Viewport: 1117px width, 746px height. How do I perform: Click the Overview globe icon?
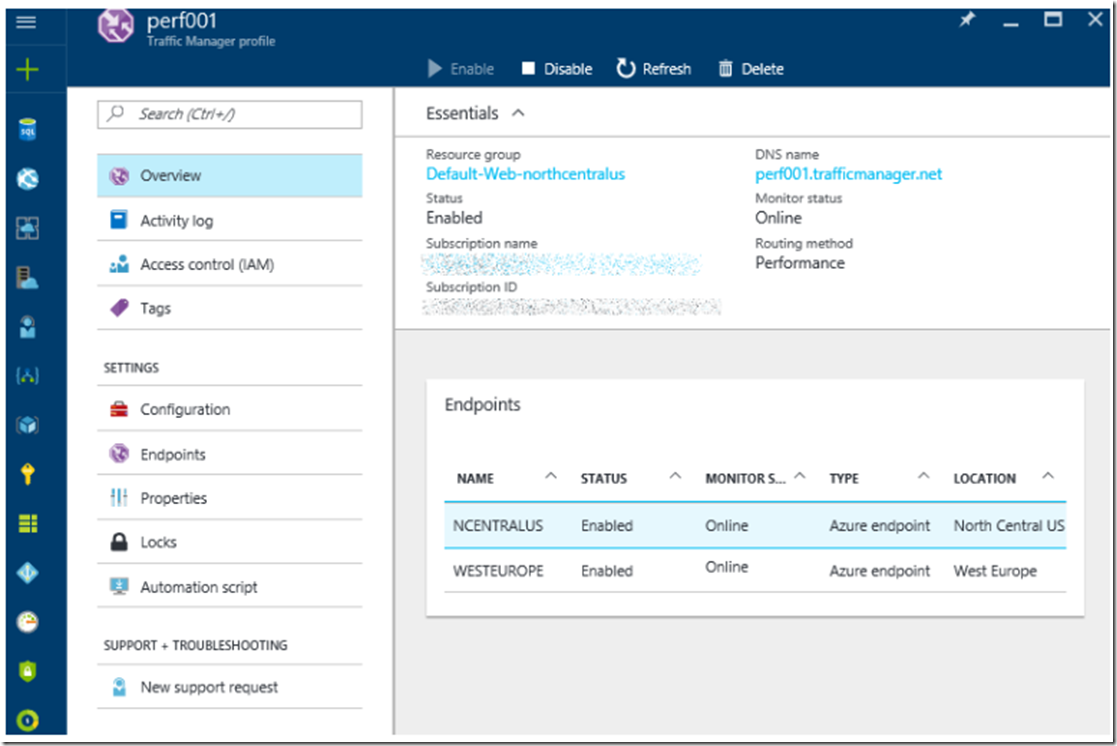(119, 176)
